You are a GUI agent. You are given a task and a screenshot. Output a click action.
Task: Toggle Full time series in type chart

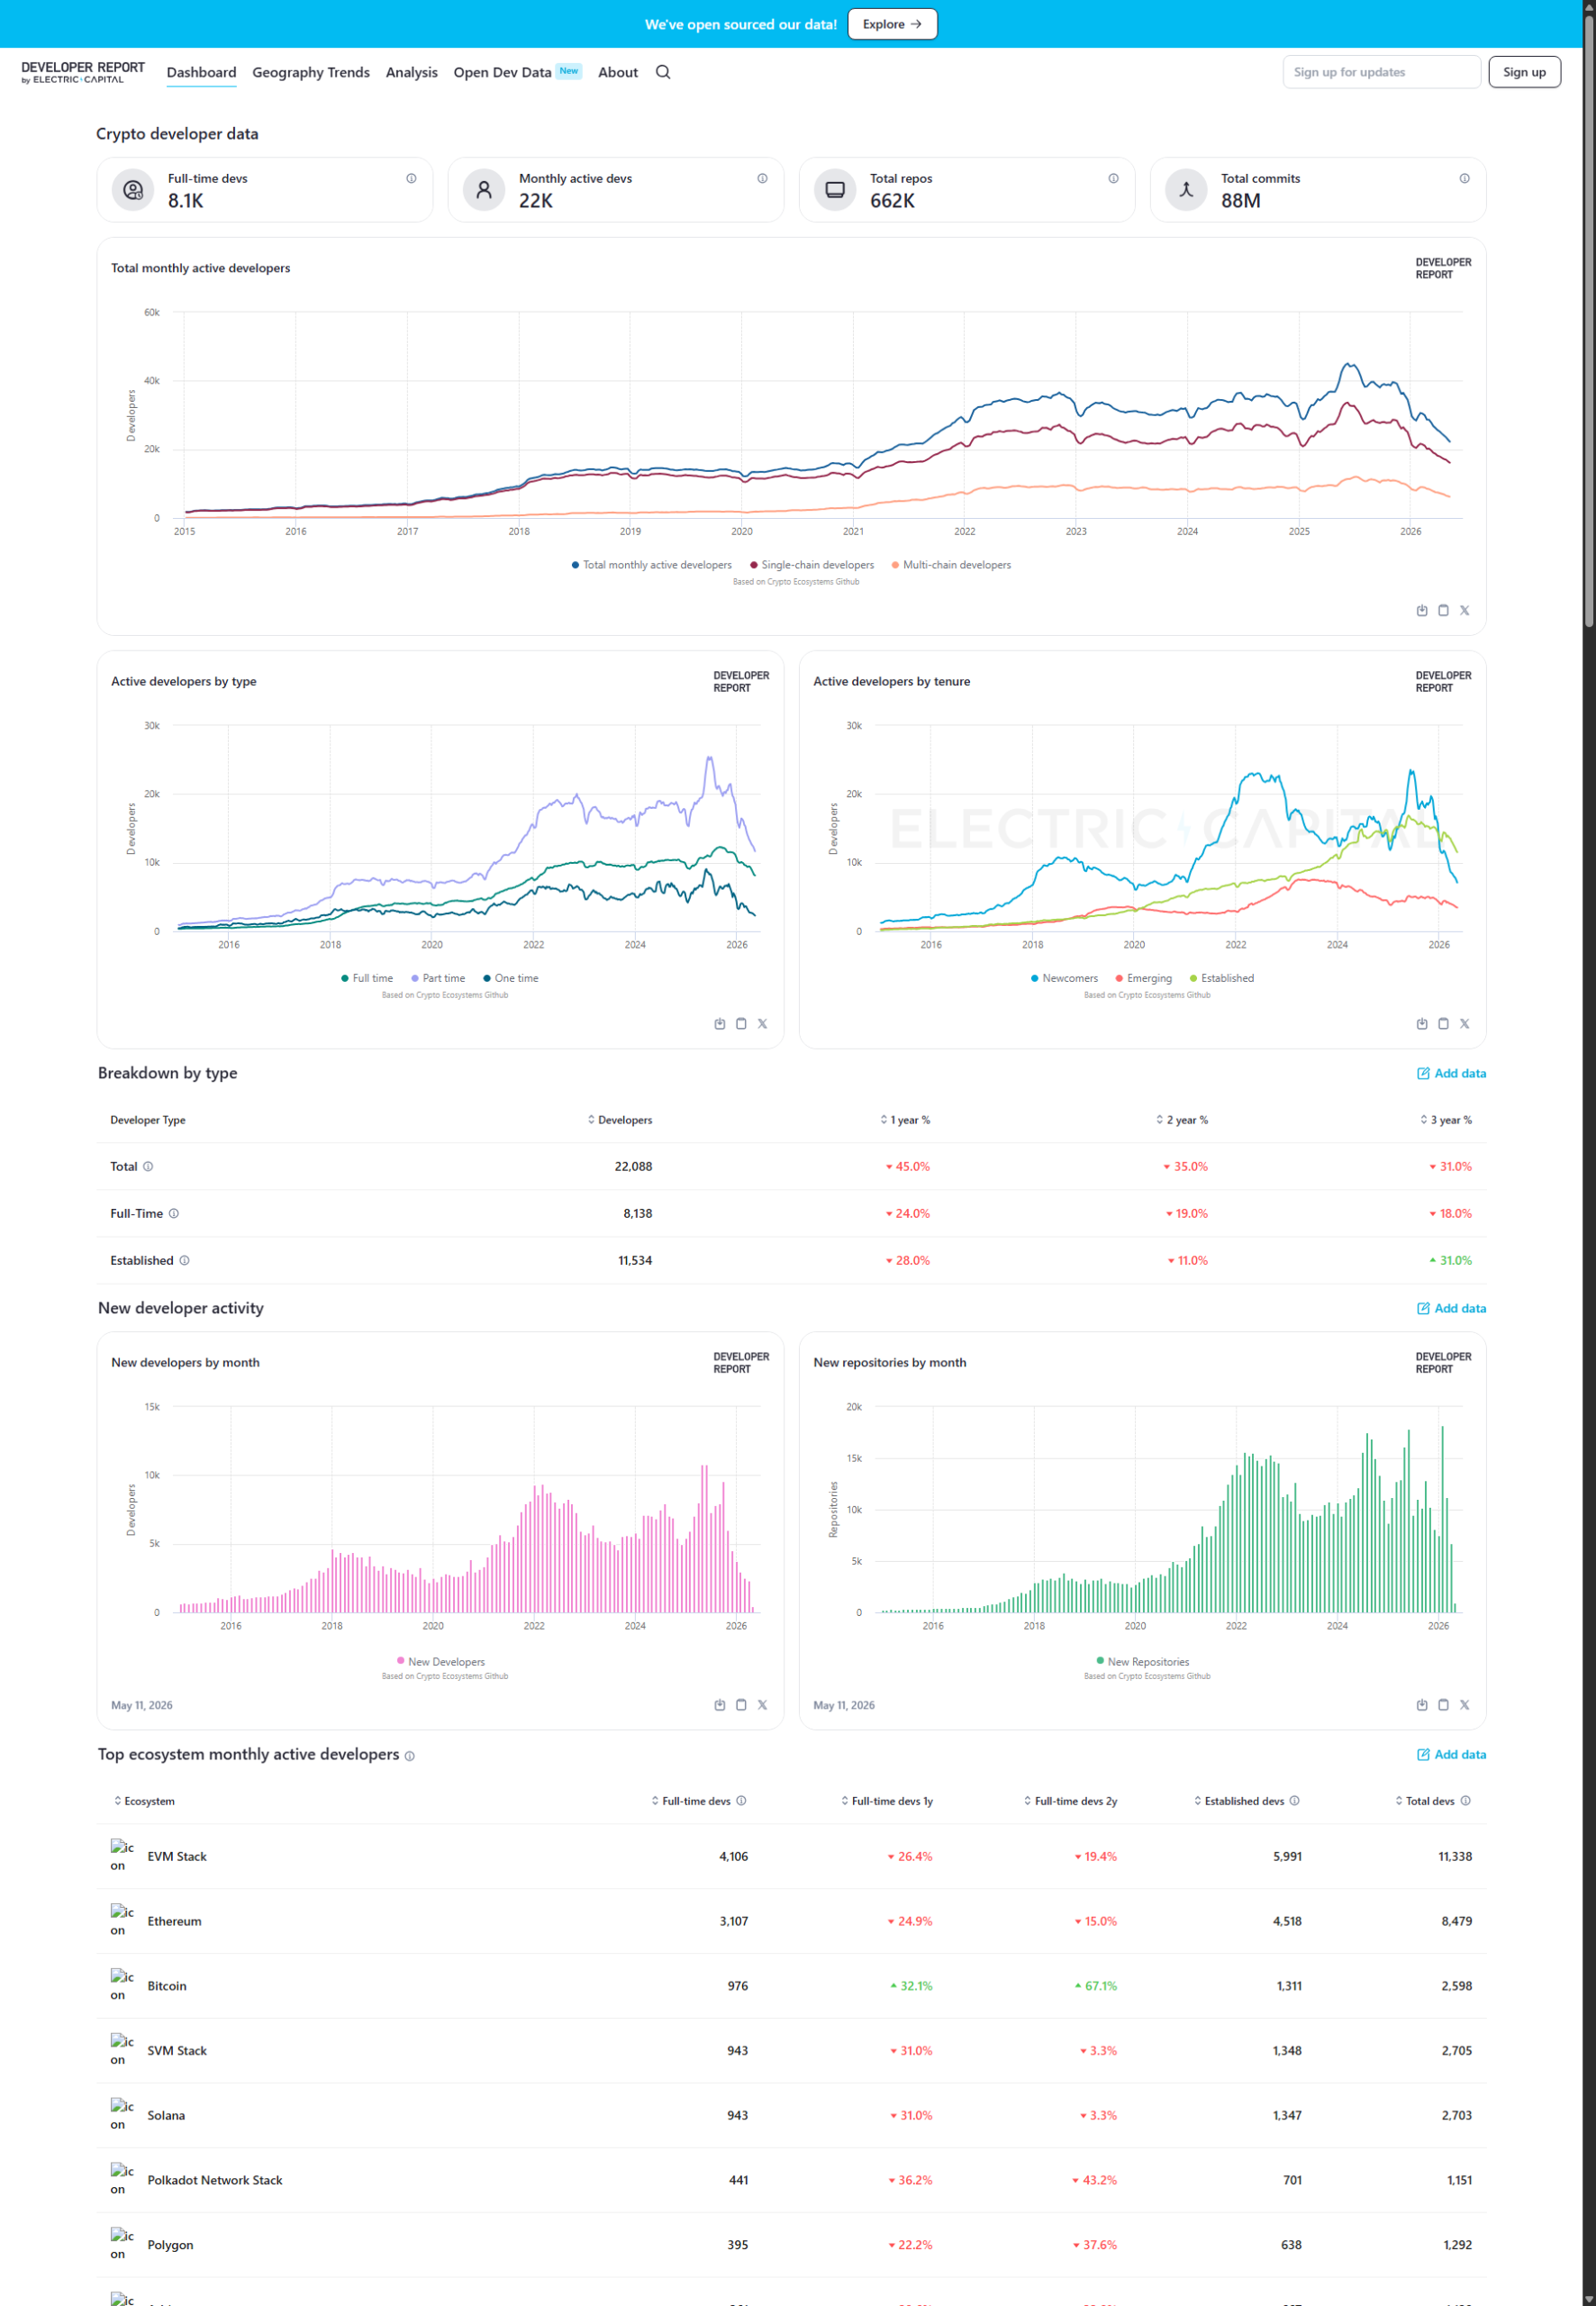click(x=367, y=978)
